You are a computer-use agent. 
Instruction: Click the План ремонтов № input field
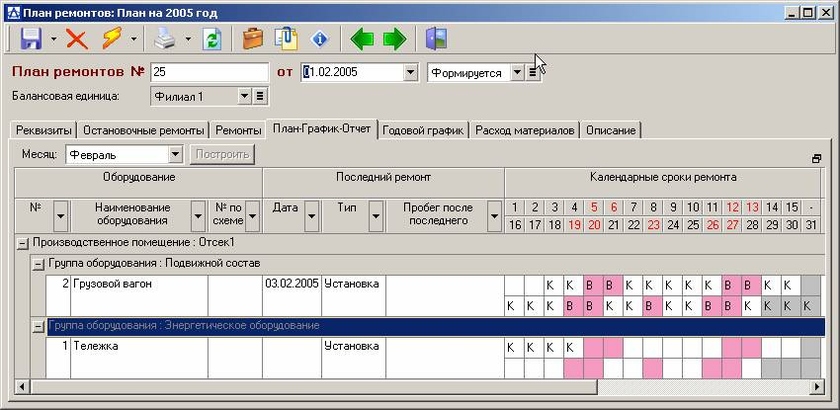[x=209, y=73]
